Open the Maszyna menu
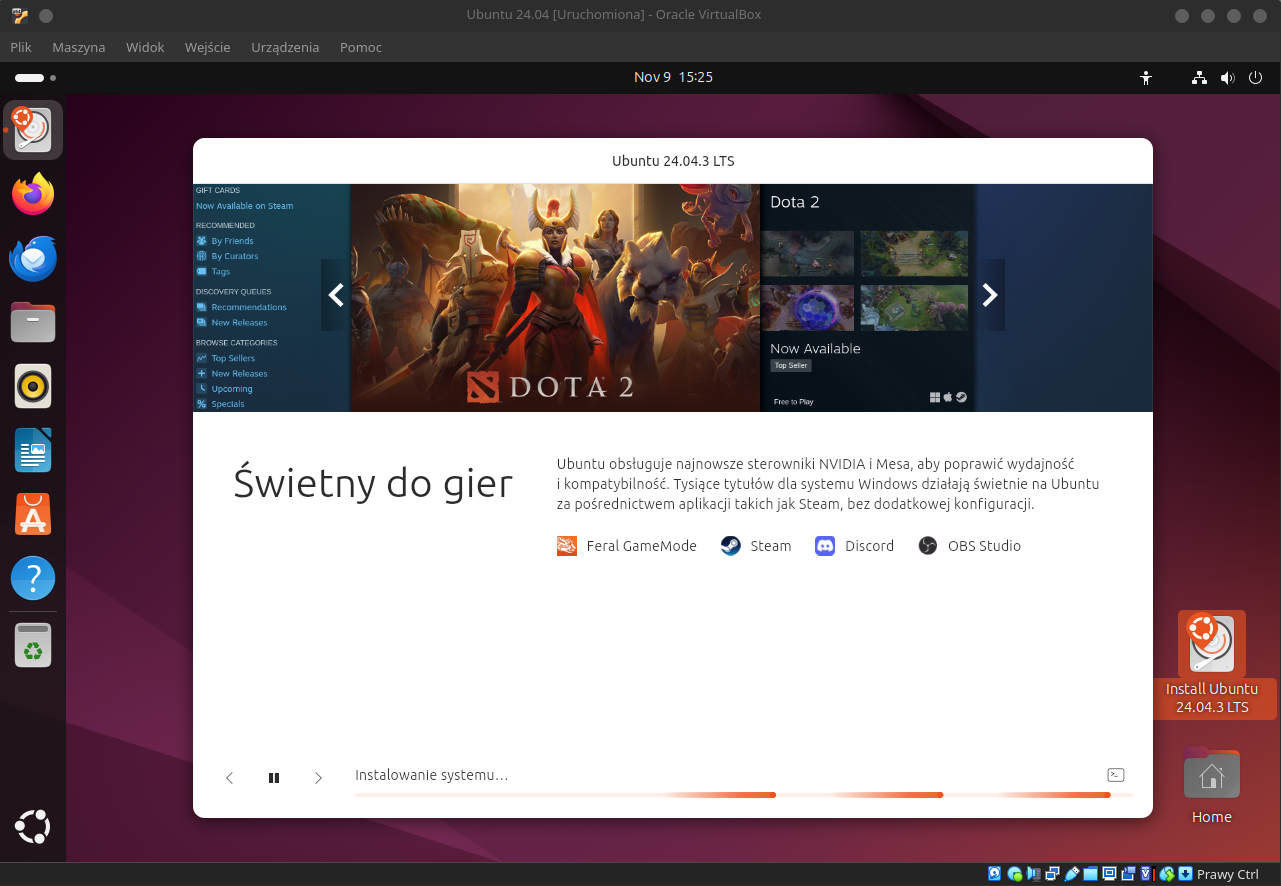 point(79,47)
